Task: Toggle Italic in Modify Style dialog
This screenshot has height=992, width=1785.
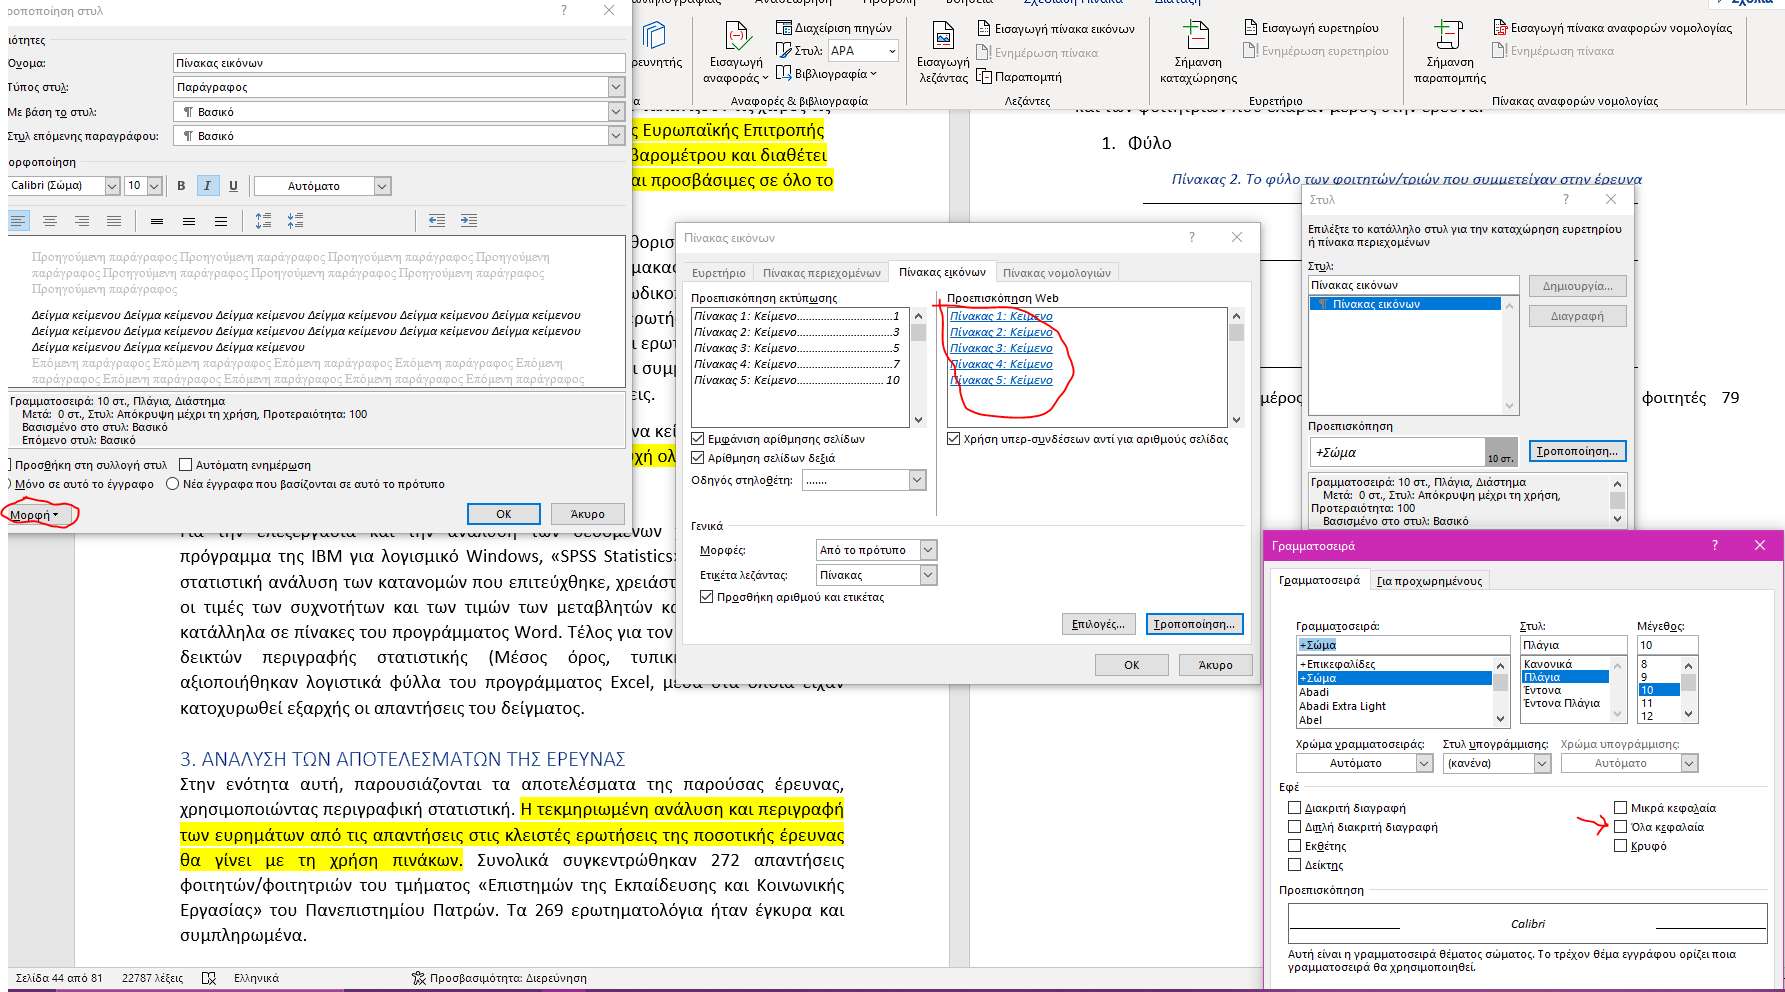Action: tap(207, 186)
